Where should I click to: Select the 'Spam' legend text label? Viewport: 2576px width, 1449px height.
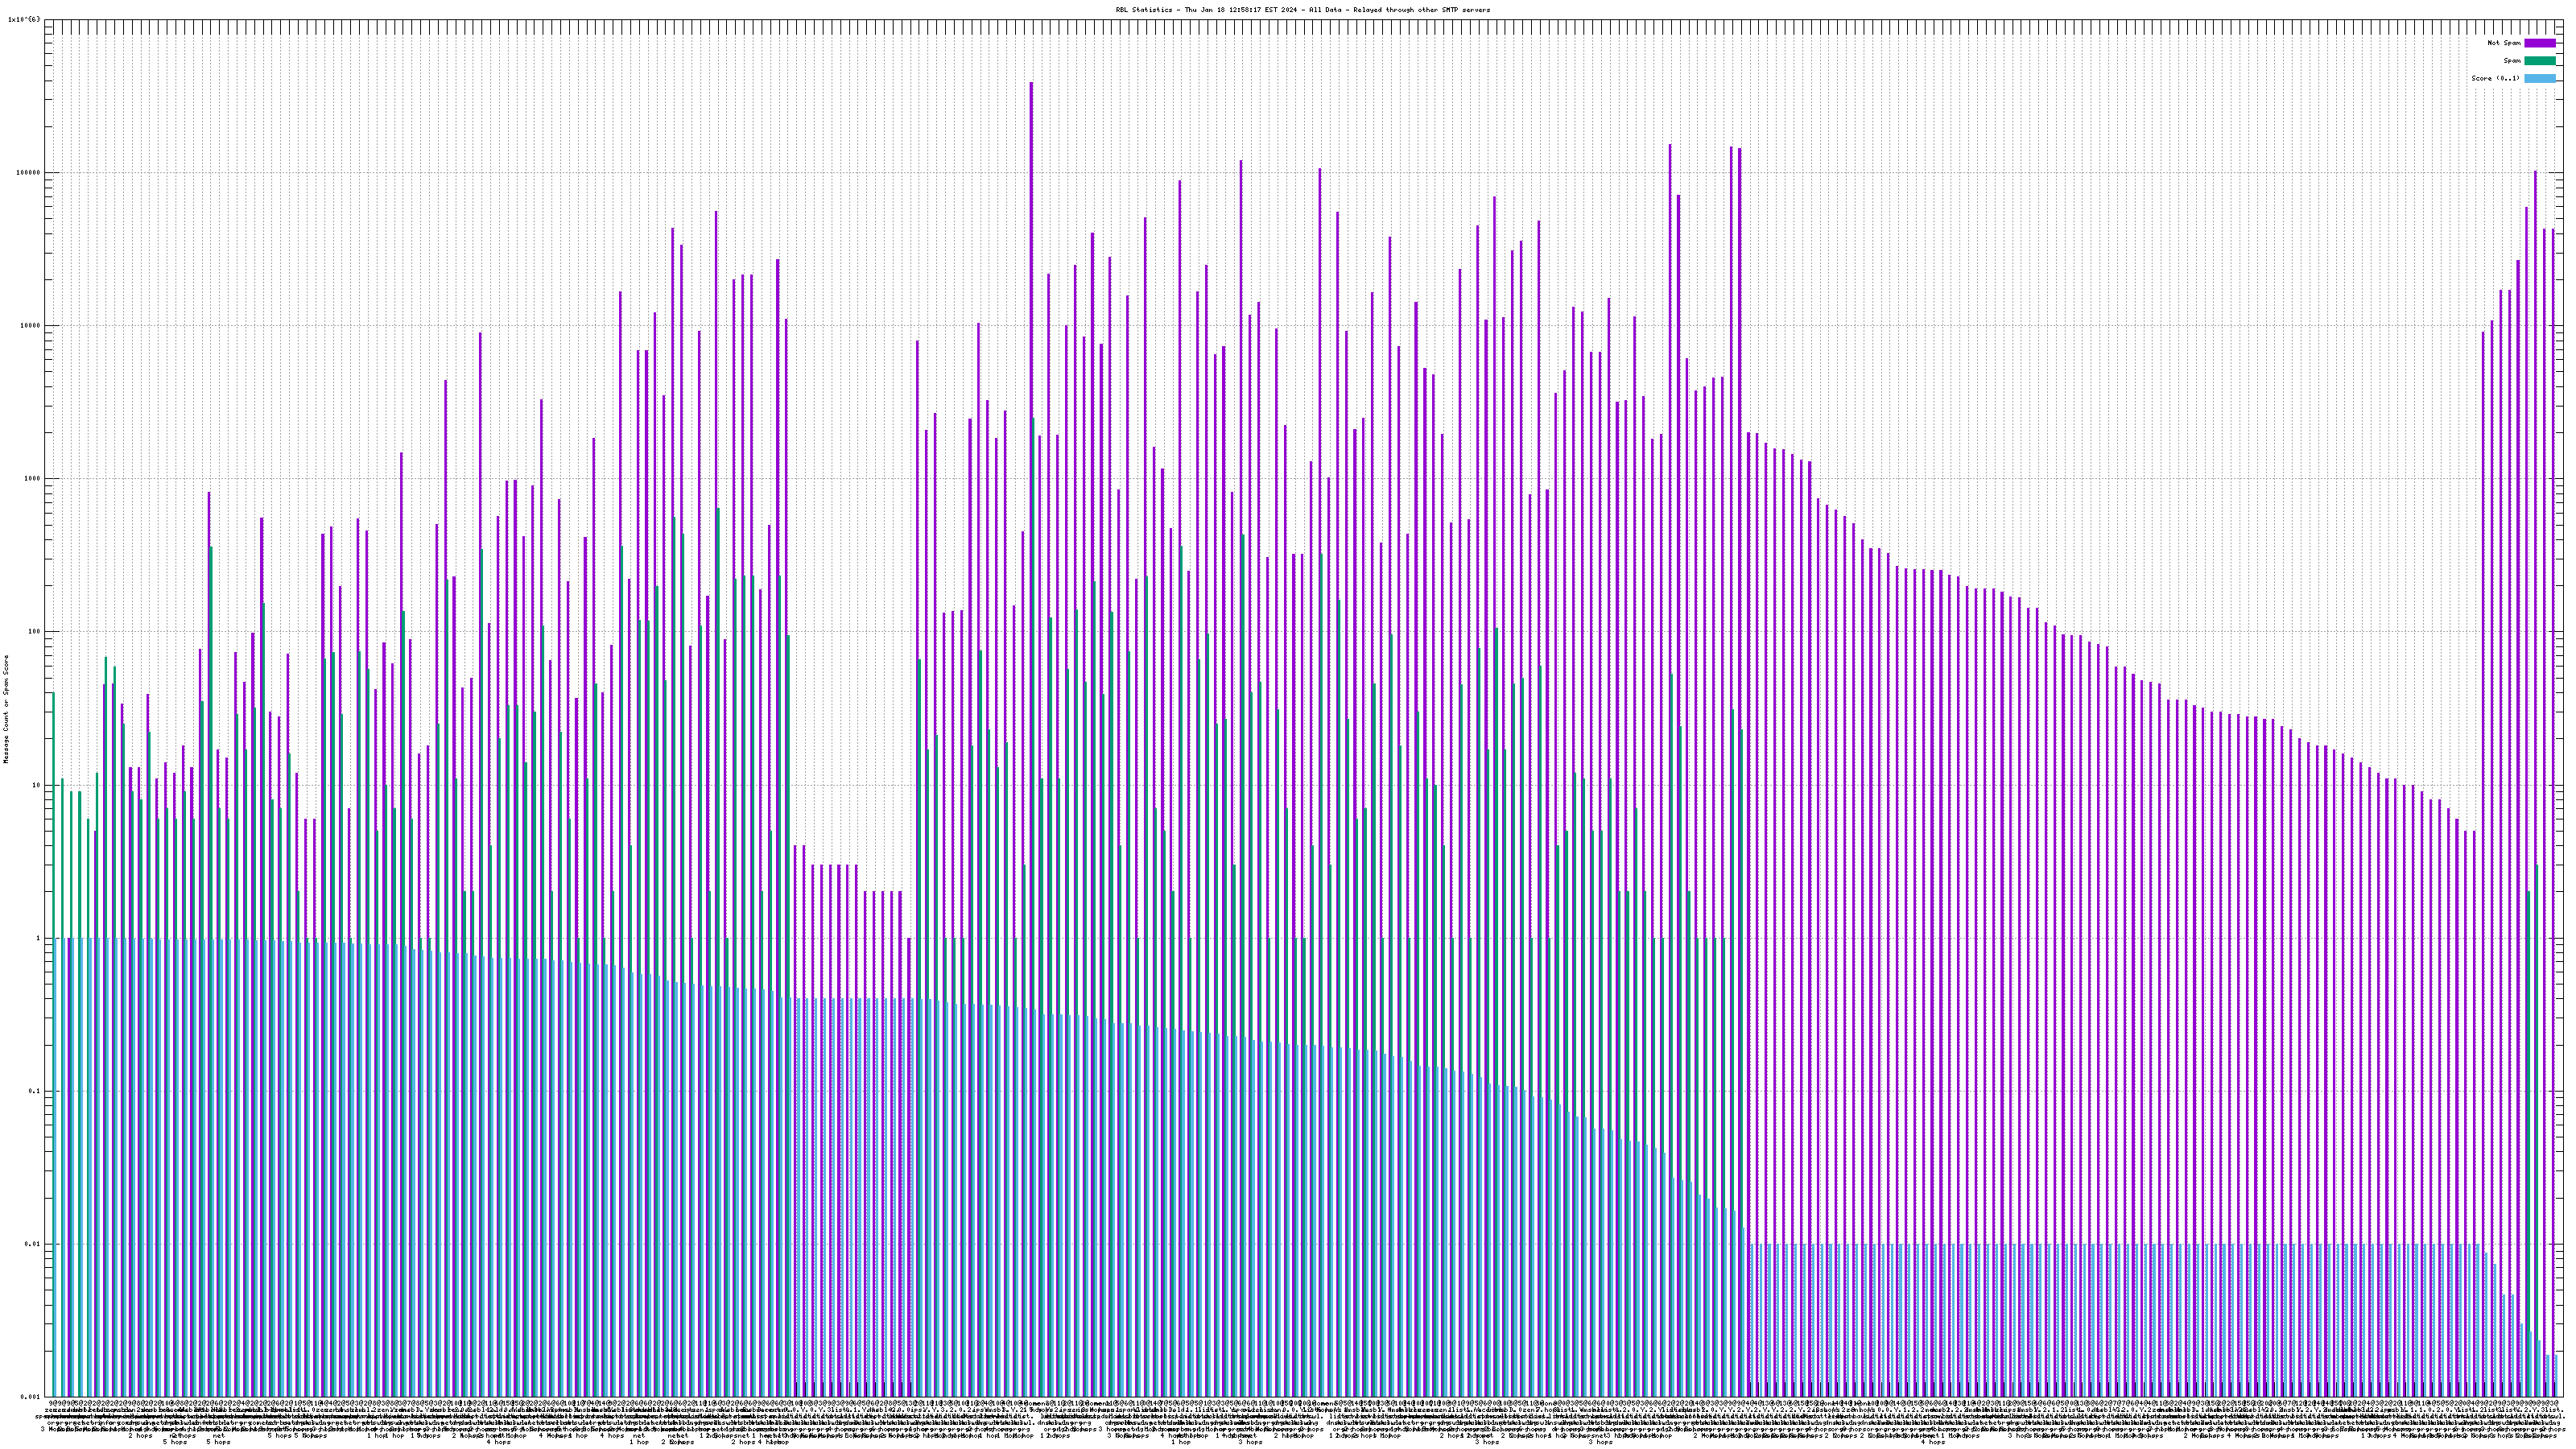[x=2512, y=61]
